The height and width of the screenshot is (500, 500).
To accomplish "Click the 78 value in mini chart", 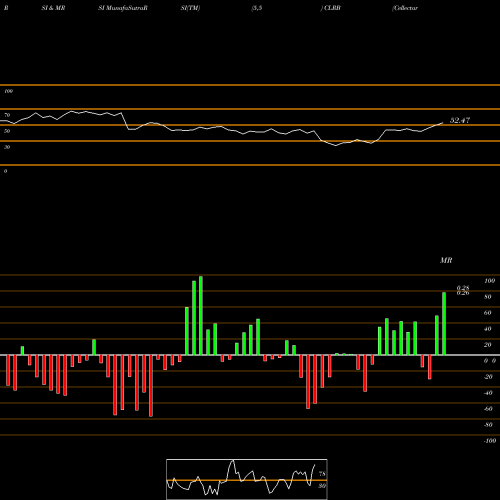I will pyautogui.click(x=322, y=474).
